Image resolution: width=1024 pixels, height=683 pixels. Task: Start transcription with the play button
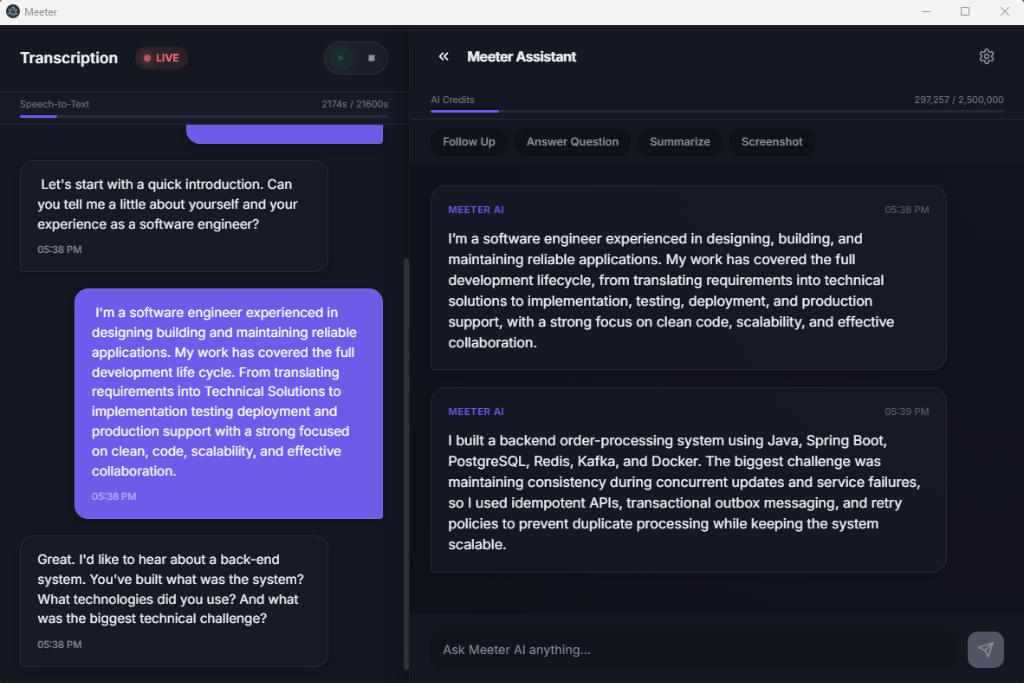coord(340,58)
